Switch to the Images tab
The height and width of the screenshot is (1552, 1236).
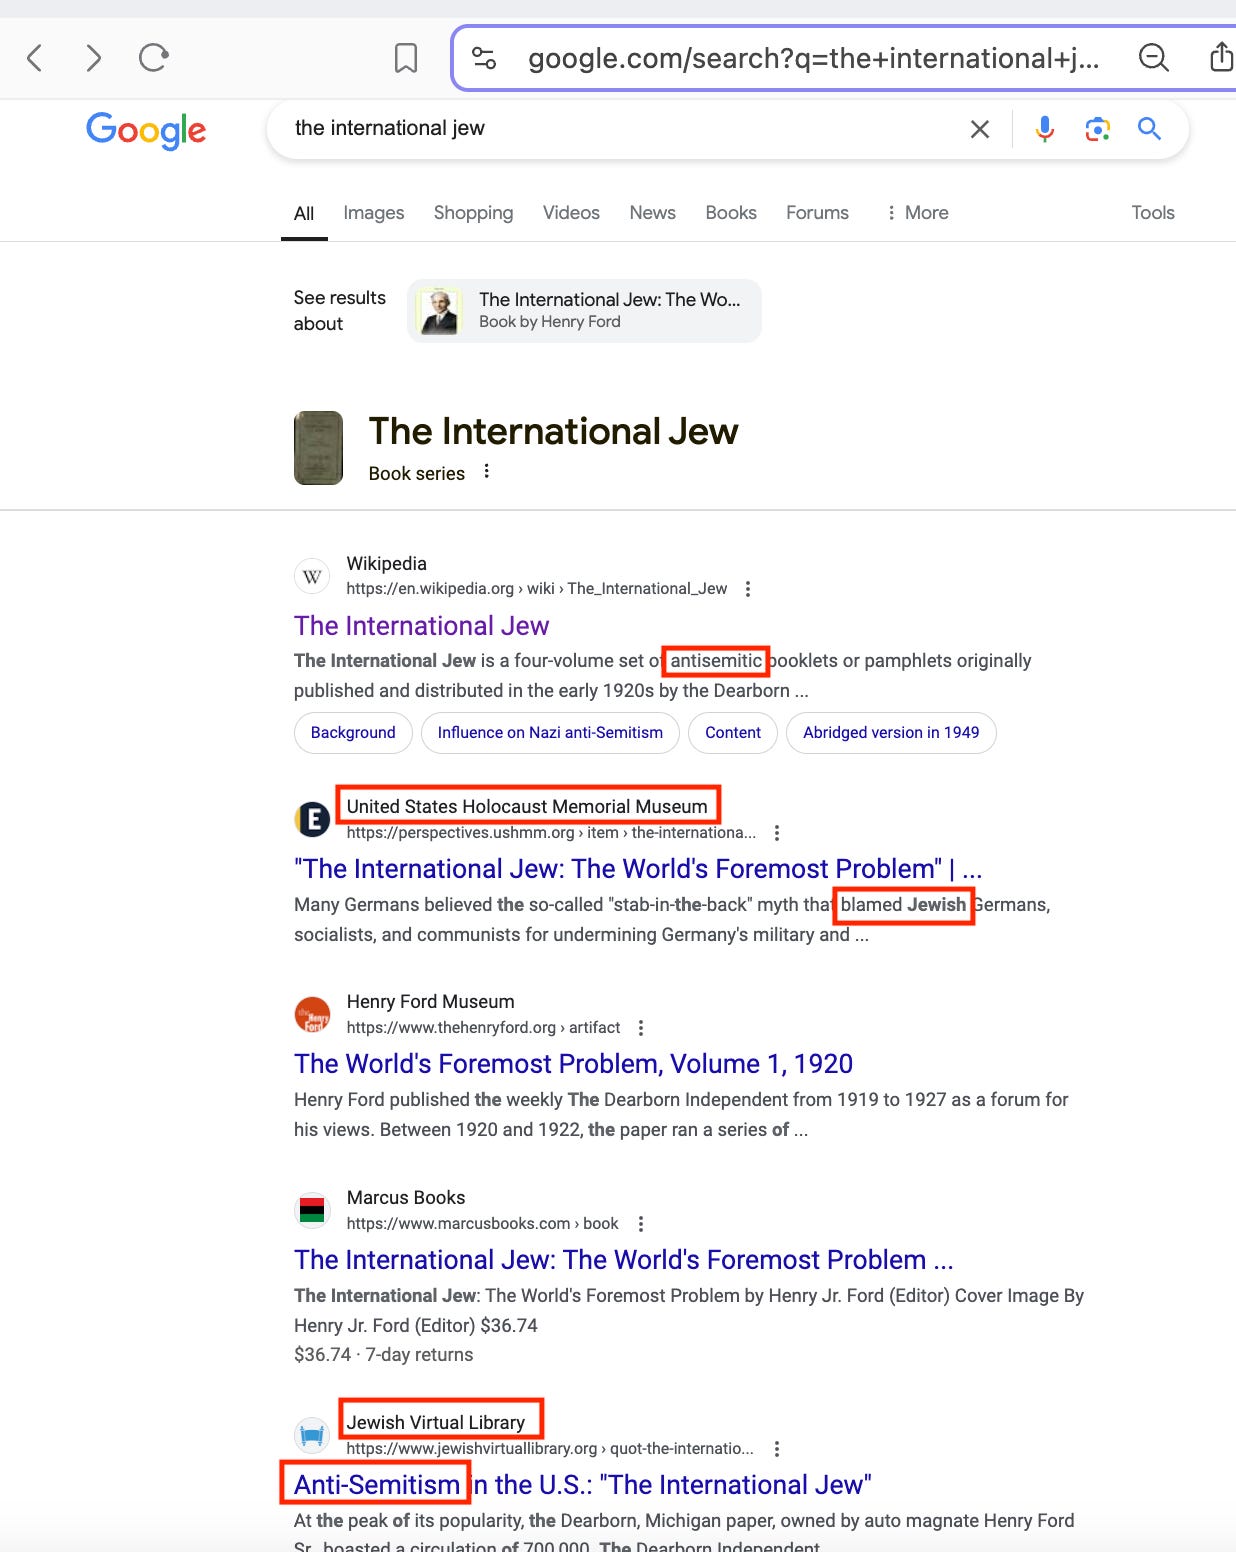pos(374,213)
